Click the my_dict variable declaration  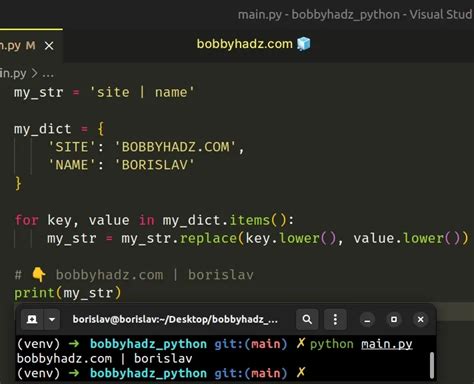point(42,129)
